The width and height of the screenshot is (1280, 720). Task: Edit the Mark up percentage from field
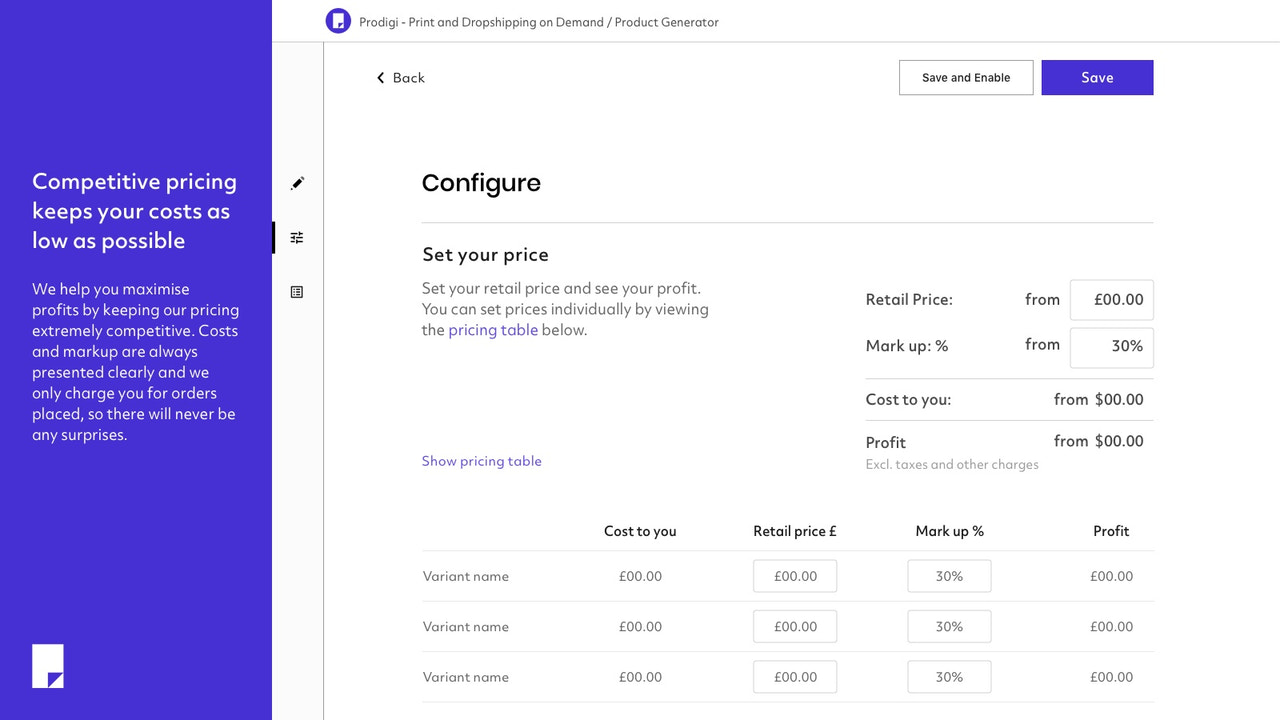point(1111,347)
